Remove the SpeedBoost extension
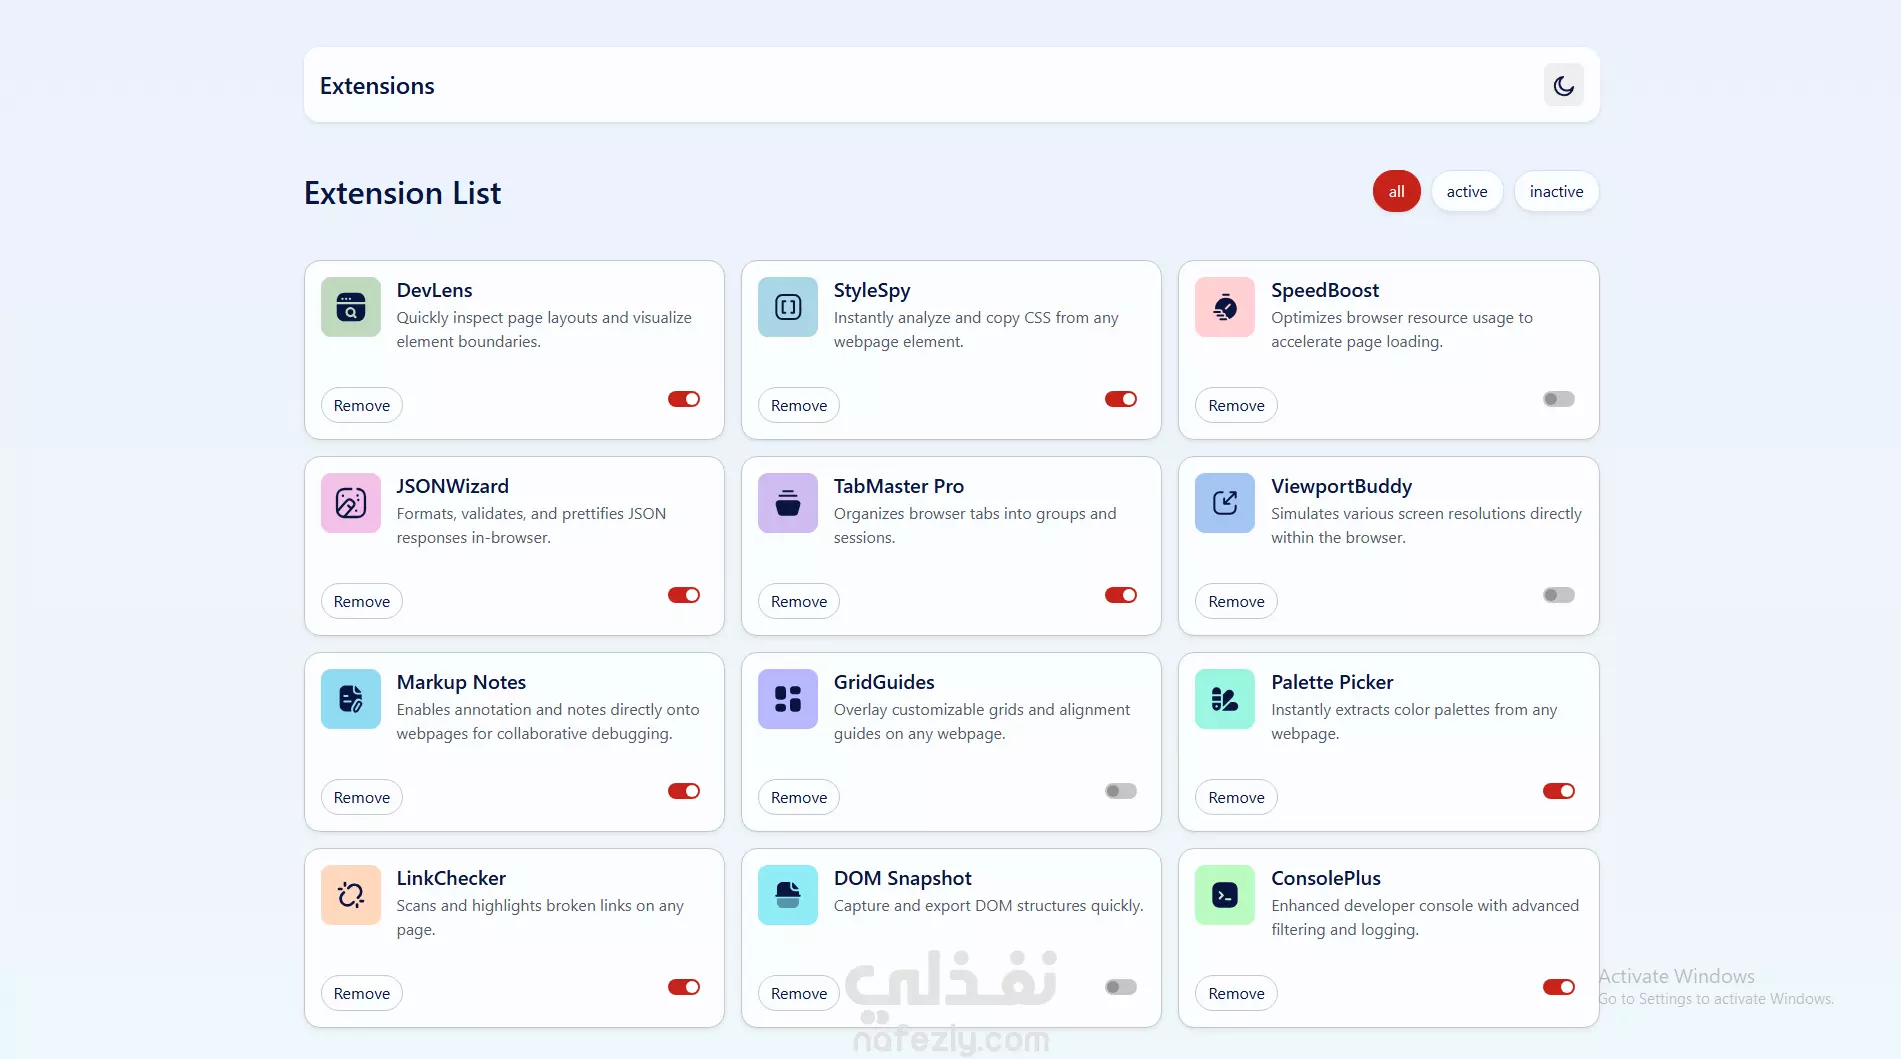This screenshot has width=1901, height=1059. [x=1236, y=405]
